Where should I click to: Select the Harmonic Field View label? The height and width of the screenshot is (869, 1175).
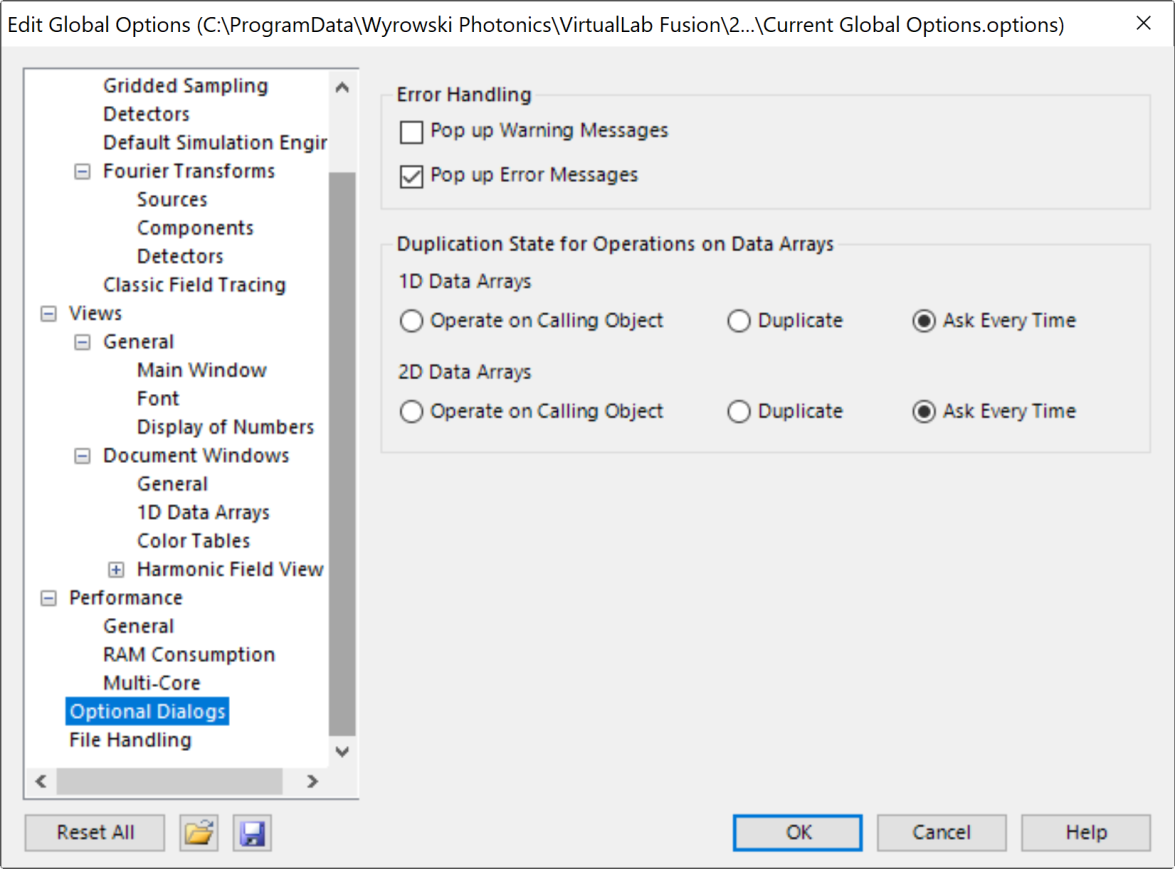tap(230, 569)
